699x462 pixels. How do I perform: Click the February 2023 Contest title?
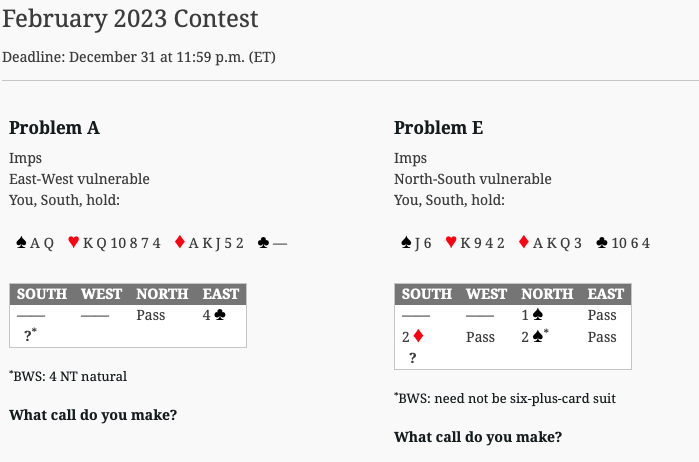pyautogui.click(x=130, y=19)
